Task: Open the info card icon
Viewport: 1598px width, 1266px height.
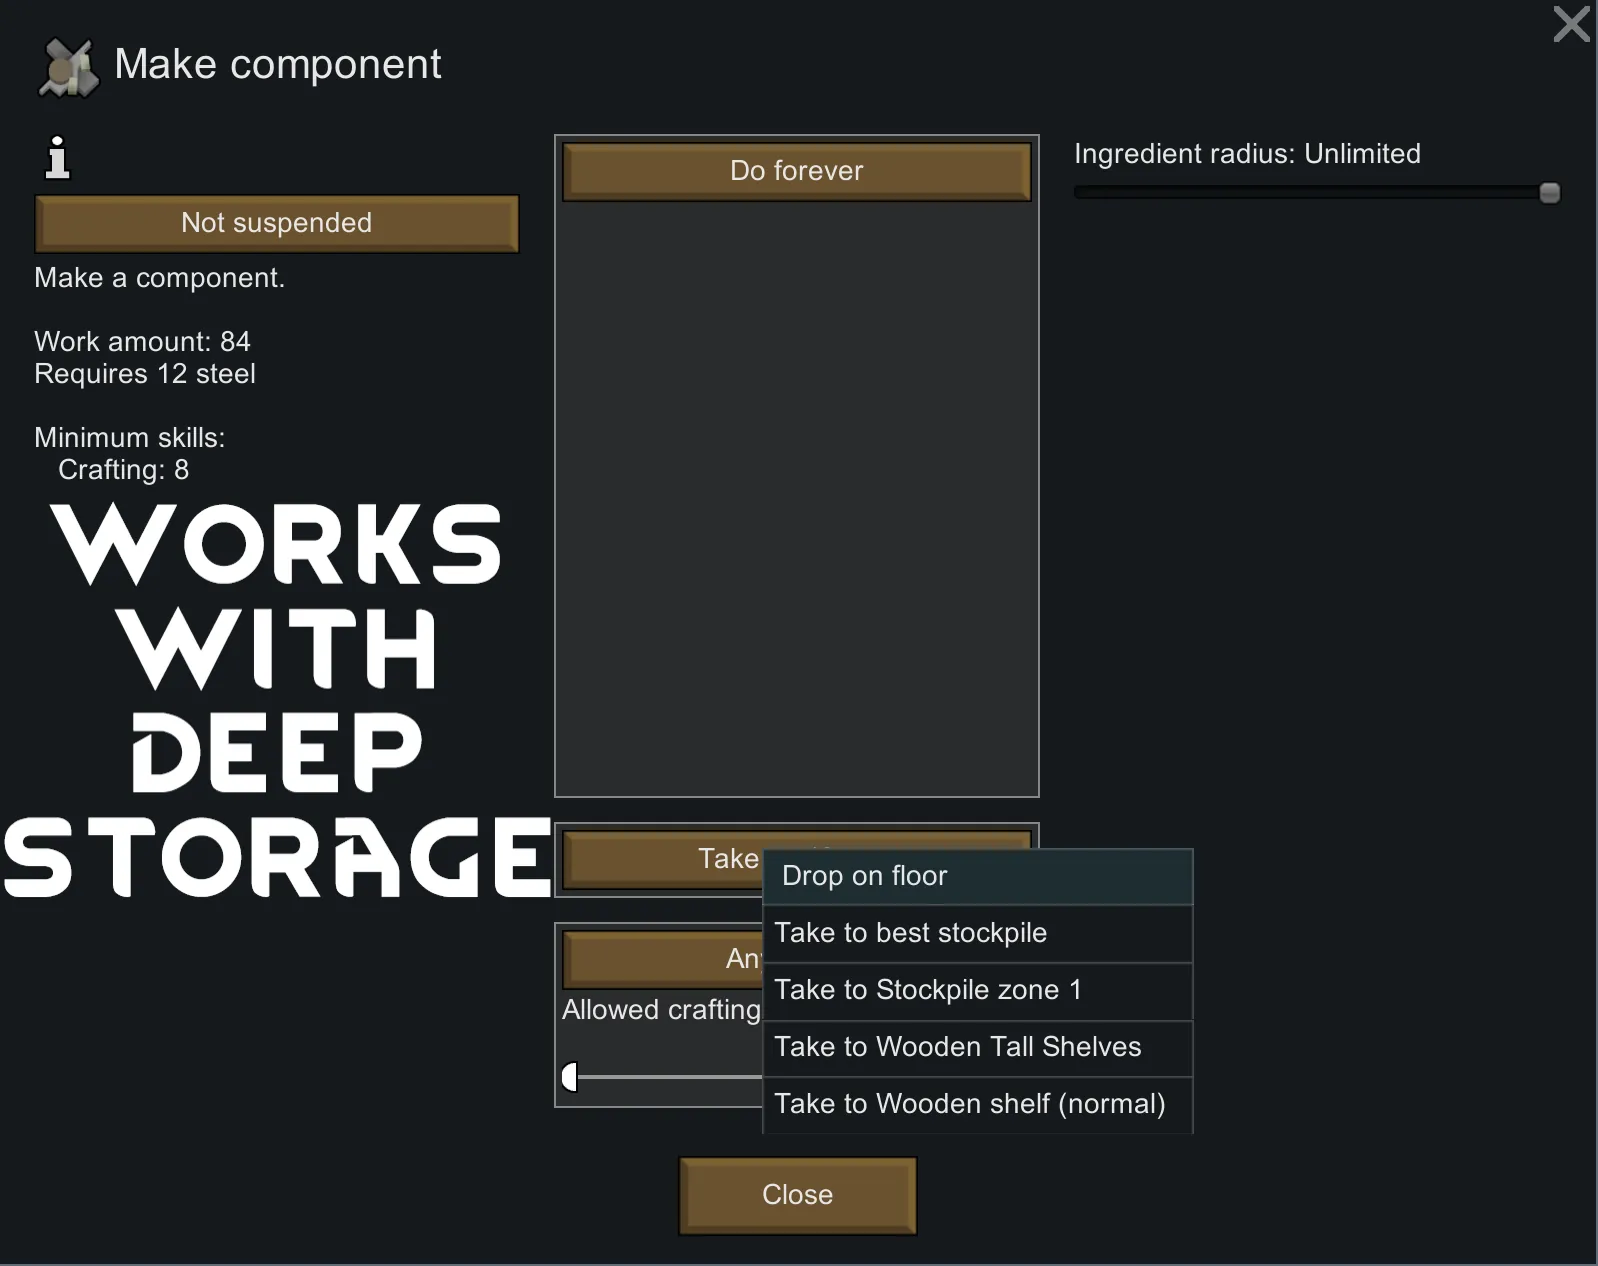Action: [x=58, y=158]
